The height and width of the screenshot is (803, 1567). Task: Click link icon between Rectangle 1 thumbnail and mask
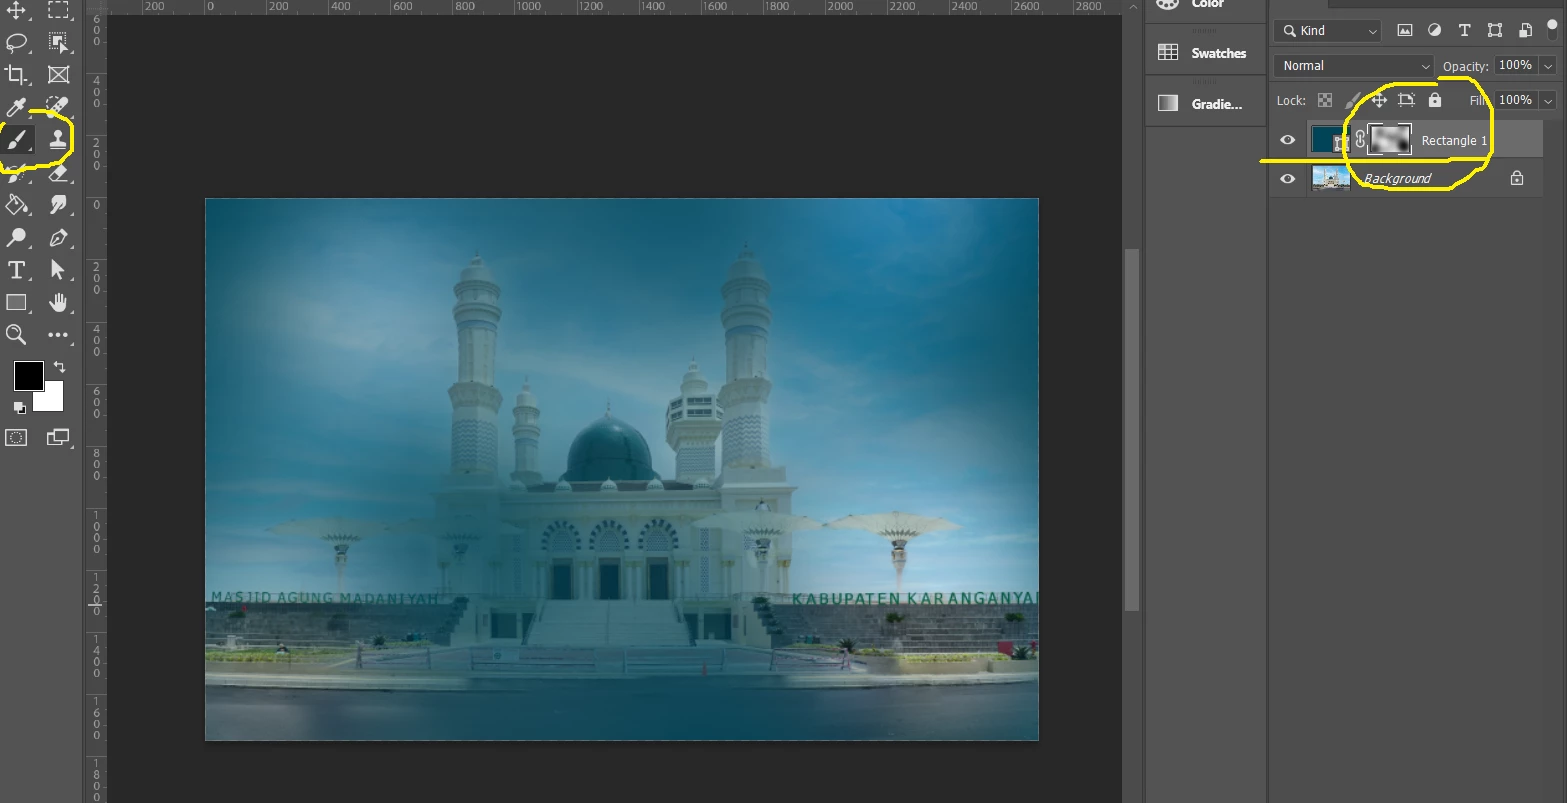(1360, 140)
